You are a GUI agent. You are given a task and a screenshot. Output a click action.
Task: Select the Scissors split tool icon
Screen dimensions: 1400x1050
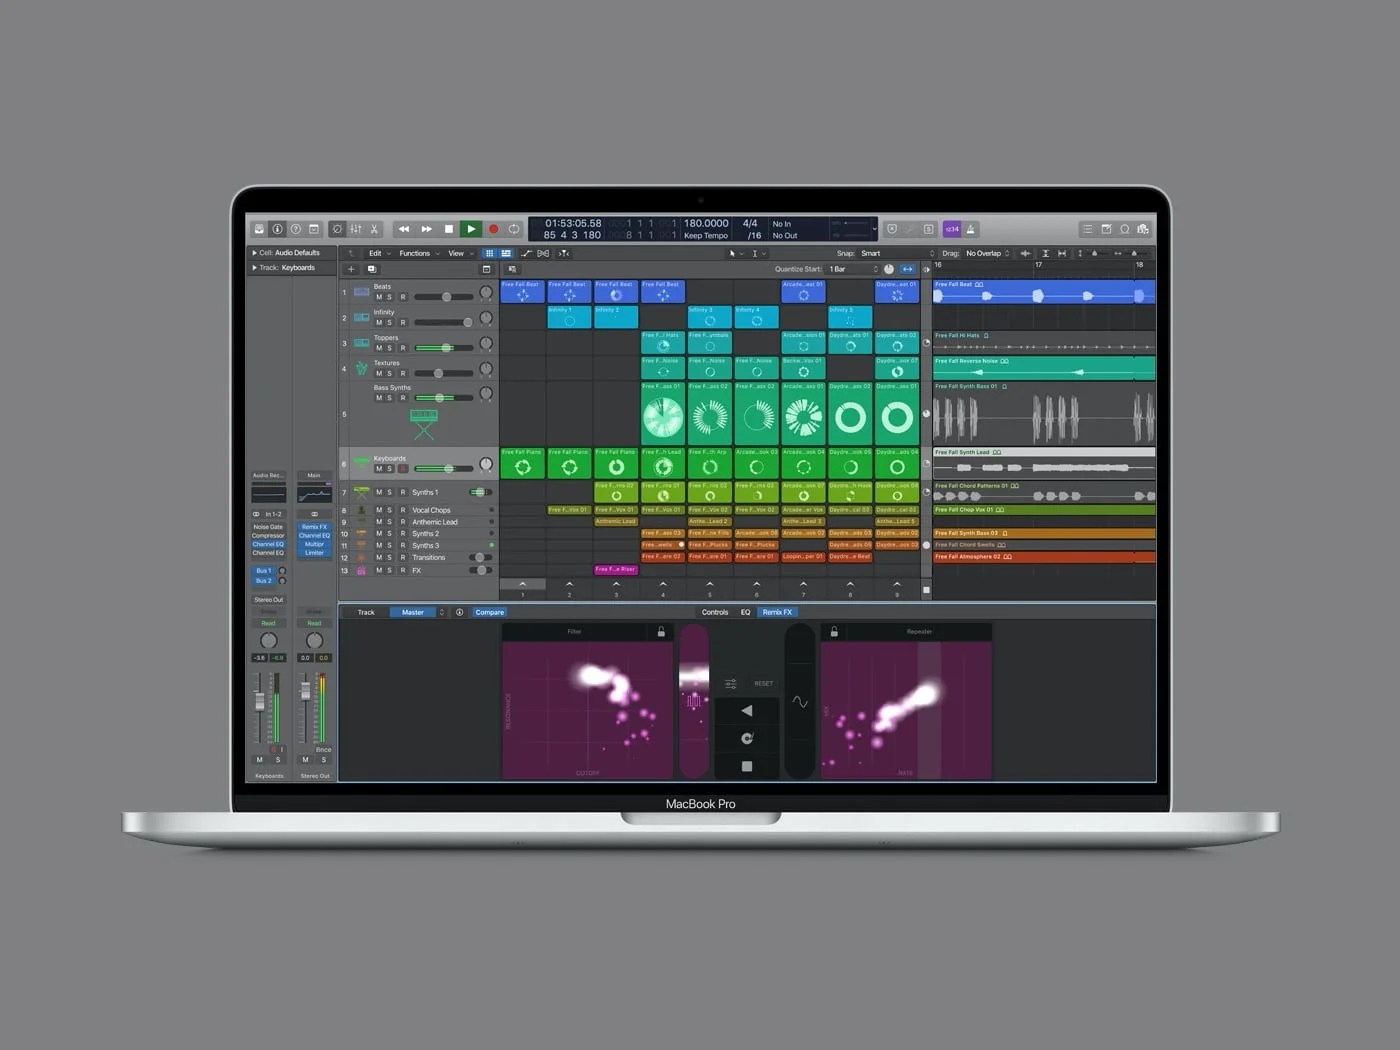(374, 228)
